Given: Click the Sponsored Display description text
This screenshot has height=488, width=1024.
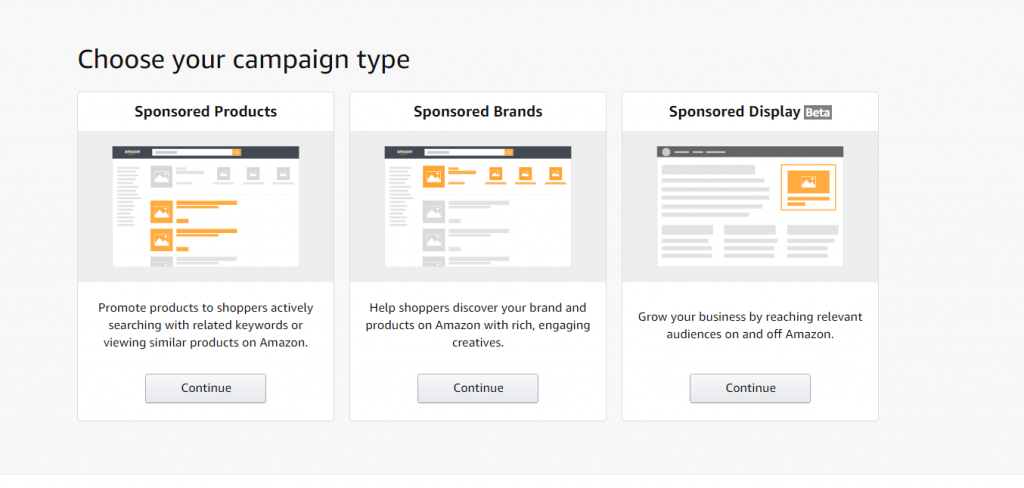Looking at the screenshot, I should pyautogui.click(x=750, y=325).
